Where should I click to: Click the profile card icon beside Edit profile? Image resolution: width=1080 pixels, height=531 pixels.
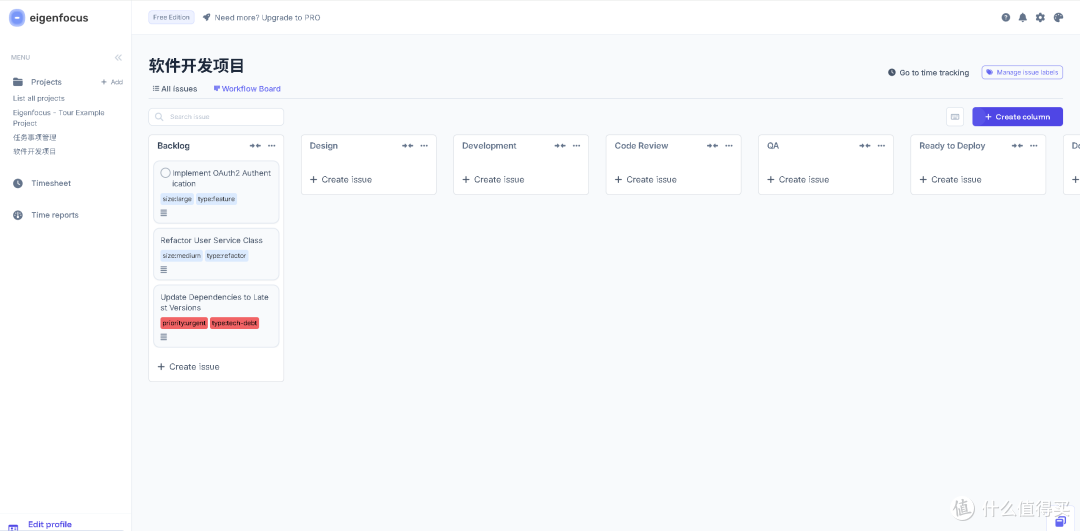pos(12,527)
